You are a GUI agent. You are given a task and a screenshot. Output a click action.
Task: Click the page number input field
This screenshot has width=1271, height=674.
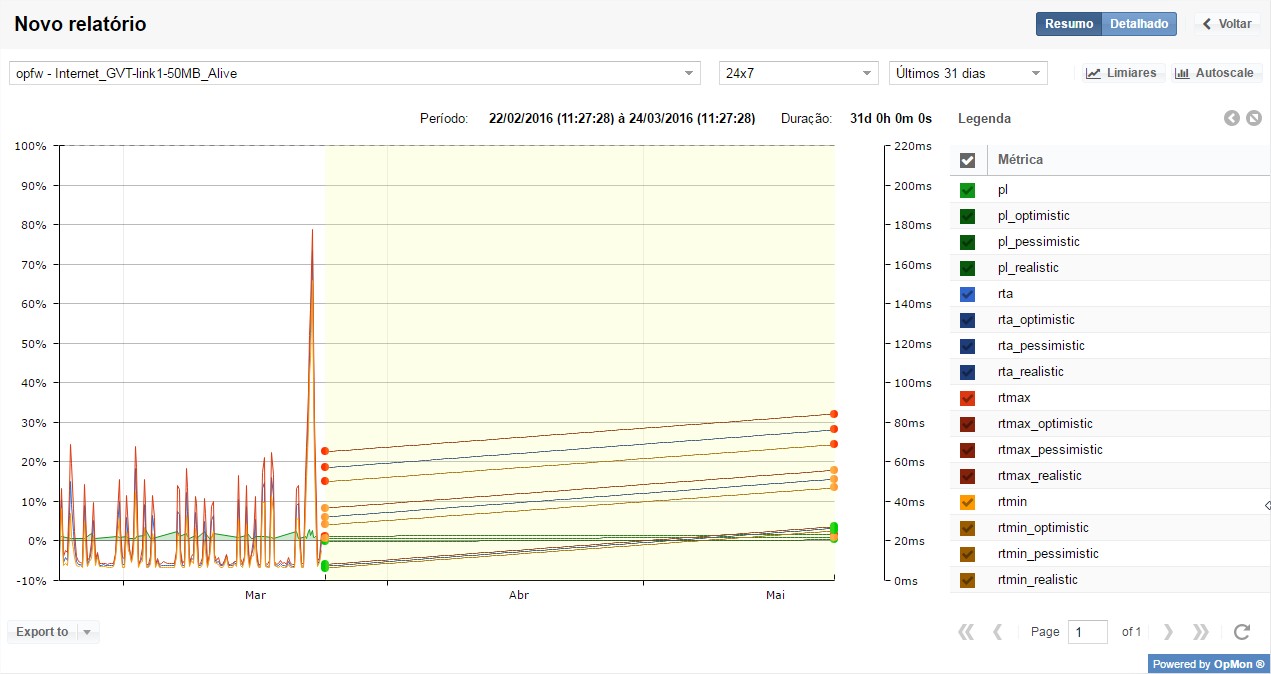pyautogui.click(x=1087, y=632)
